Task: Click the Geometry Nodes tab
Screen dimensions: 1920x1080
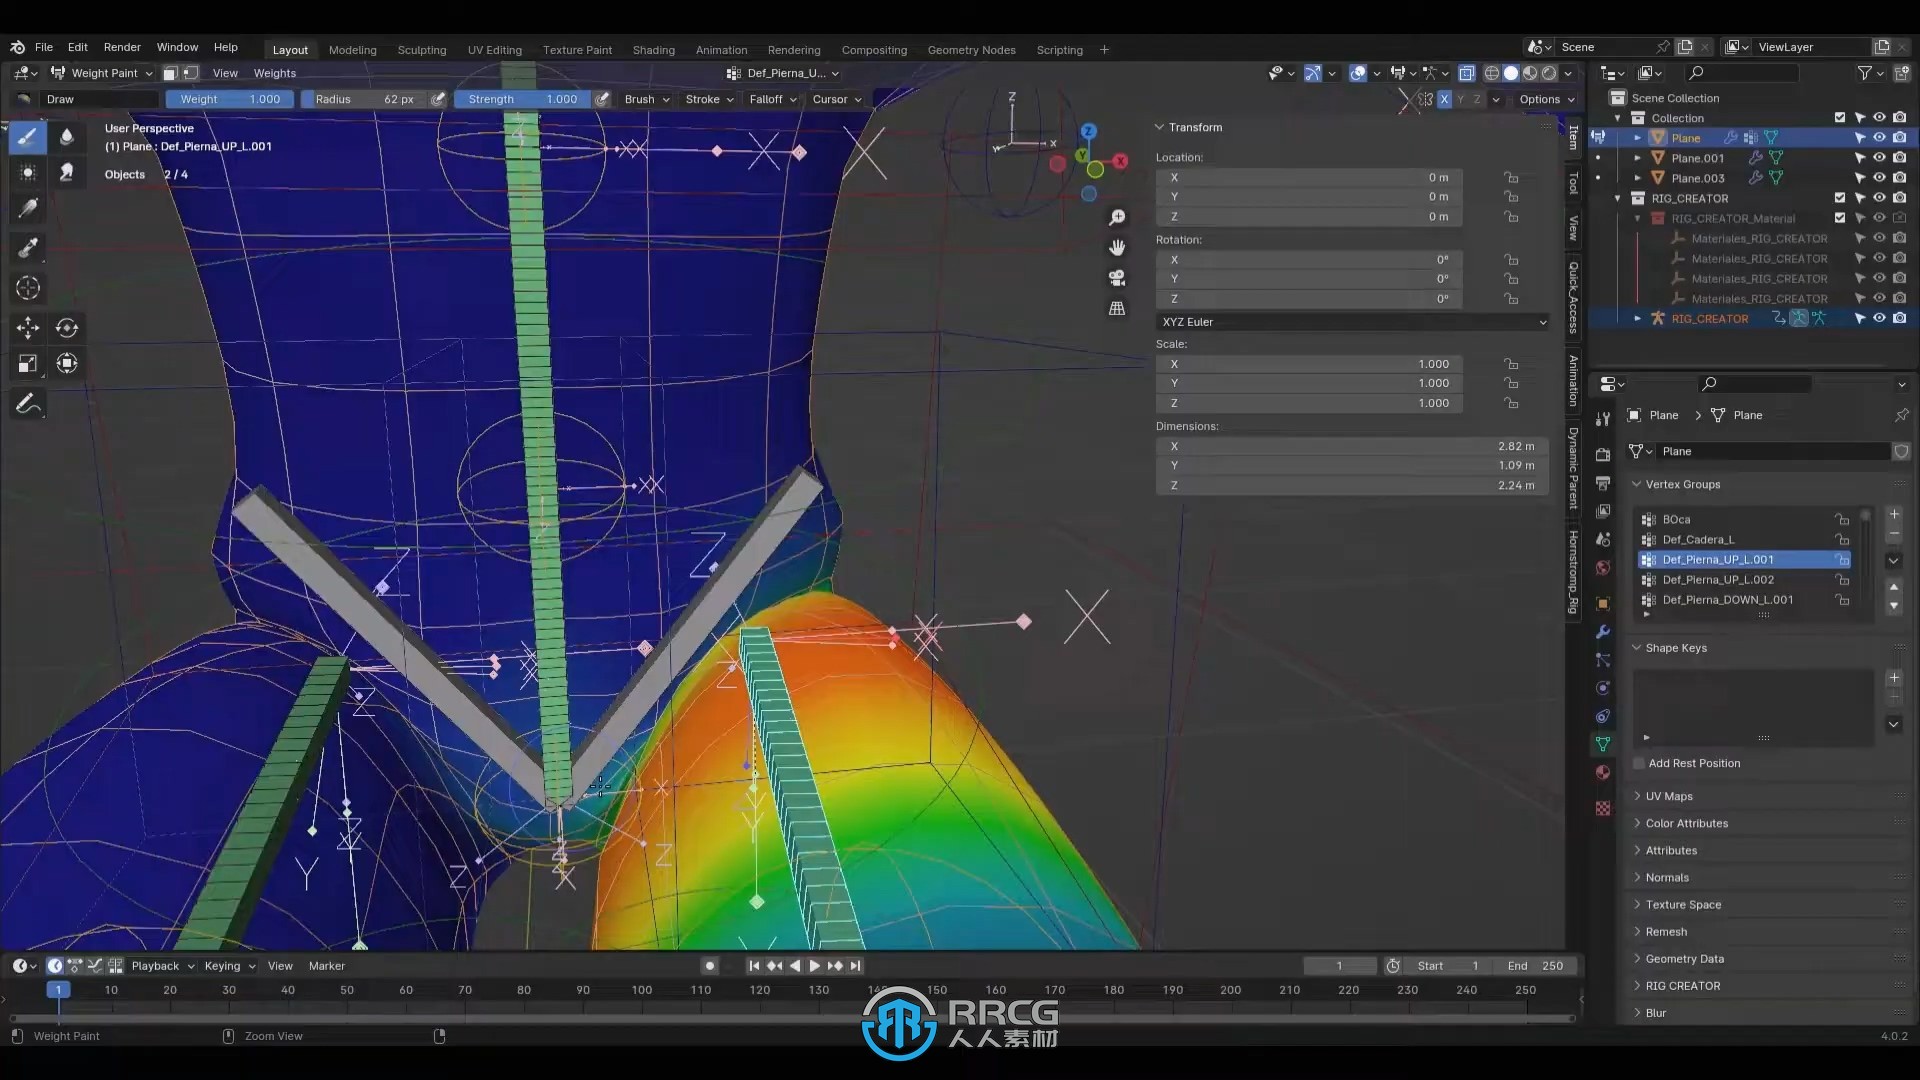Action: click(971, 49)
